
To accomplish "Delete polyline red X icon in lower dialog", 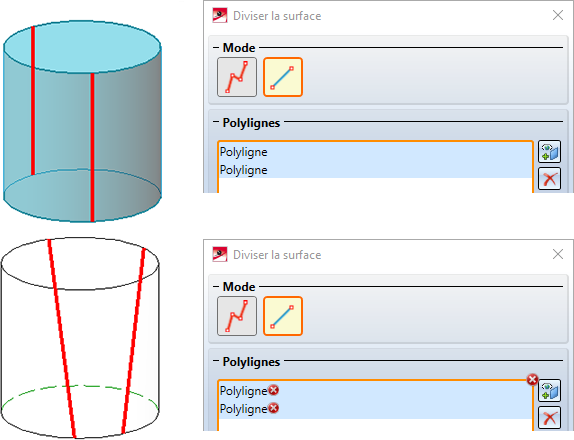I will pos(549,418).
